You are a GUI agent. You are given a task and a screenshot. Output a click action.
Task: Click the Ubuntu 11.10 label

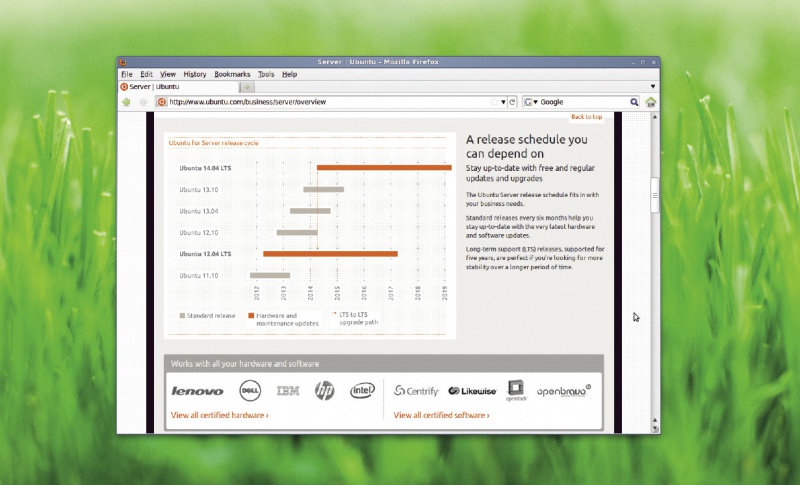198,275
